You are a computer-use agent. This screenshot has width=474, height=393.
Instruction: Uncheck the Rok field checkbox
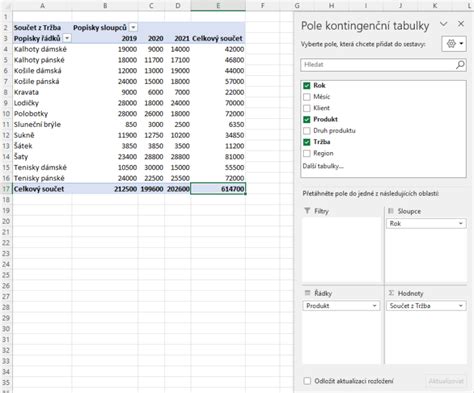point(307,86)
